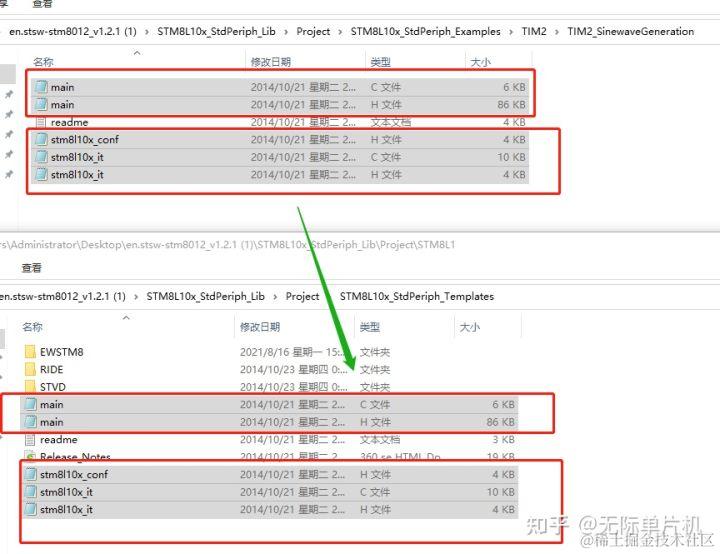Go to STM8L10x_StdPeriph_Lib breadcrumb in Templates window
This screenshot has height=554, width=720.
coord(205,296)
